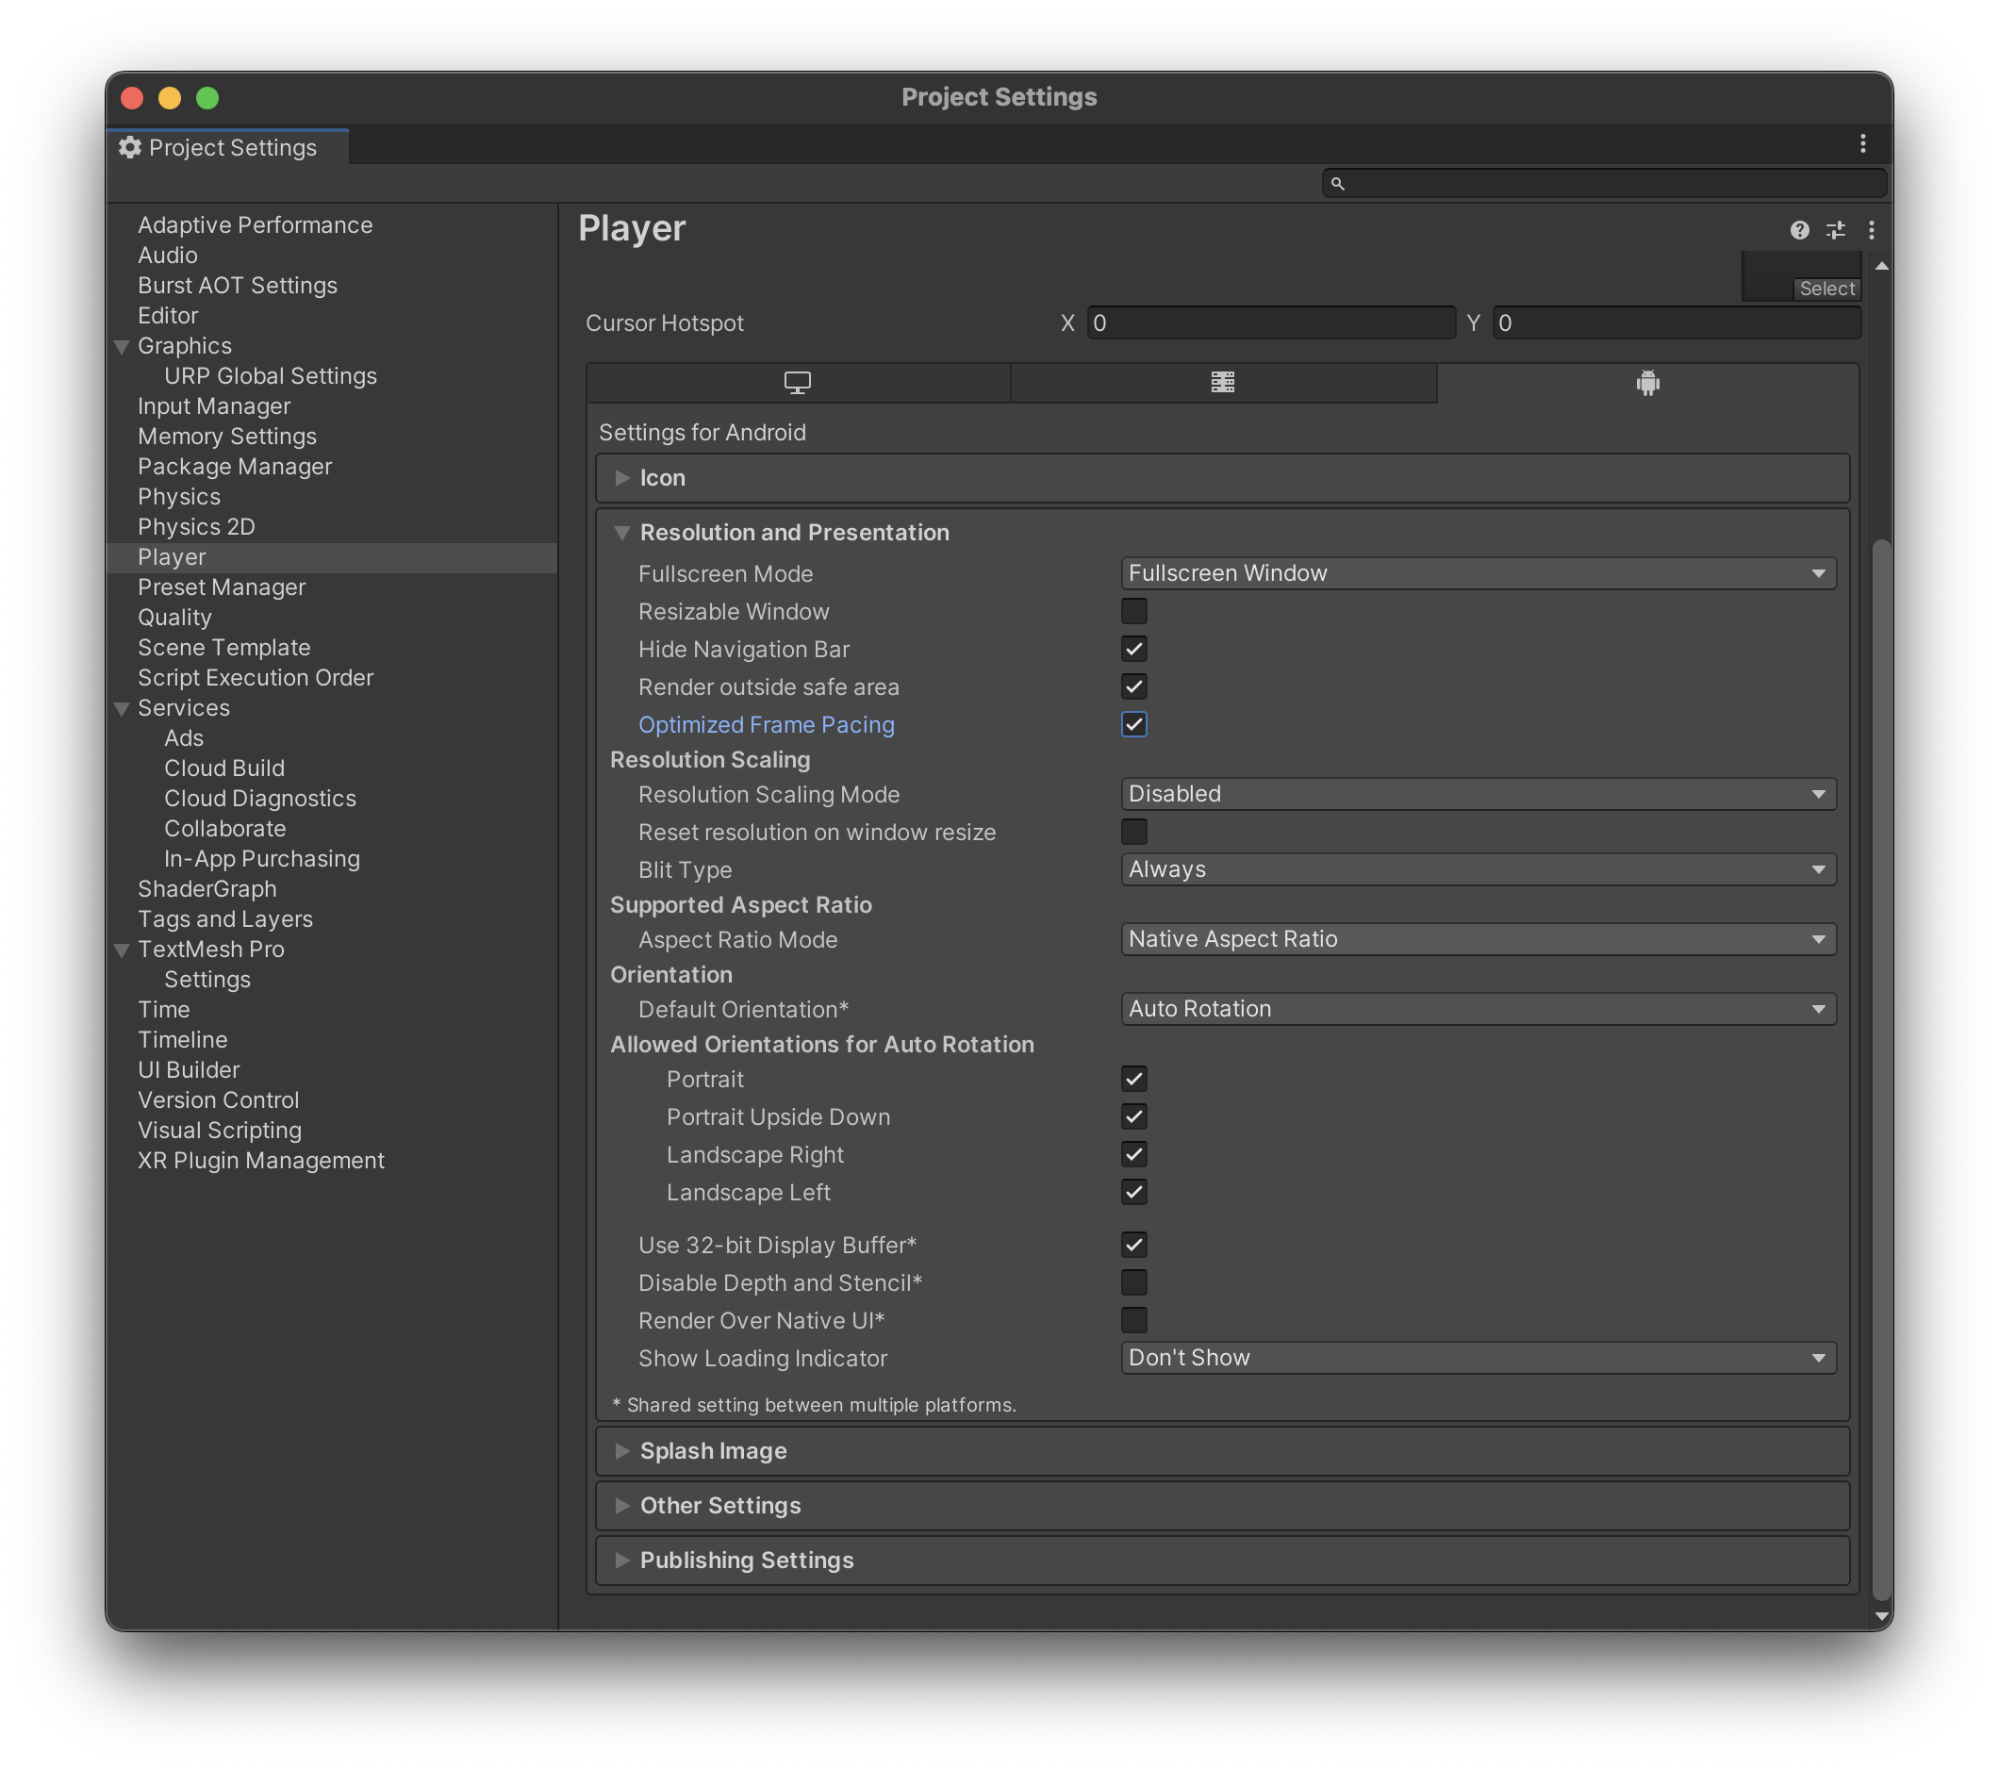
Task: Select the Physics 2D settings menu item
Action: (x=197, y=525)
